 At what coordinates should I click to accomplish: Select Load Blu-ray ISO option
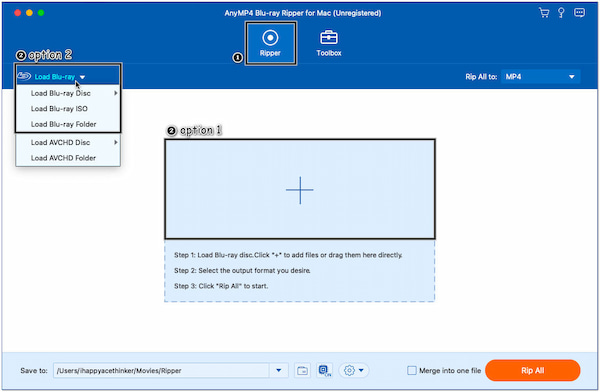click(68, 109)
